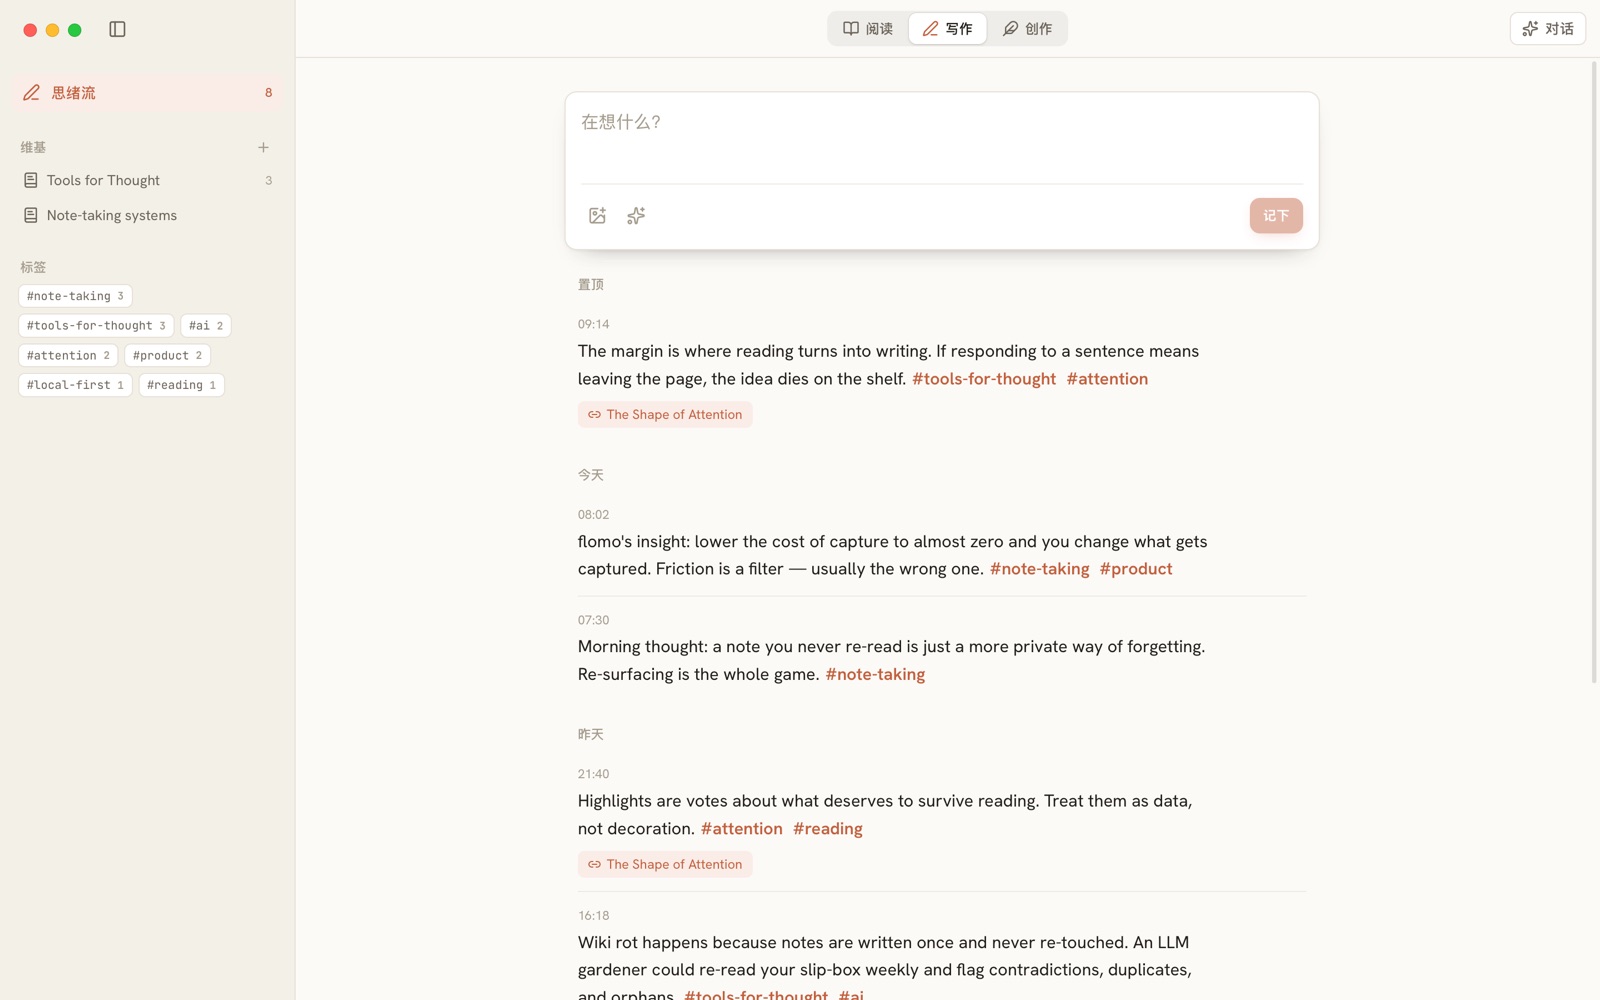Image resolution: width=1600 pixels, height=1000 pixels.
Task: Open The Shape of Attention link under 09:14 note
Action: point(665,415)
